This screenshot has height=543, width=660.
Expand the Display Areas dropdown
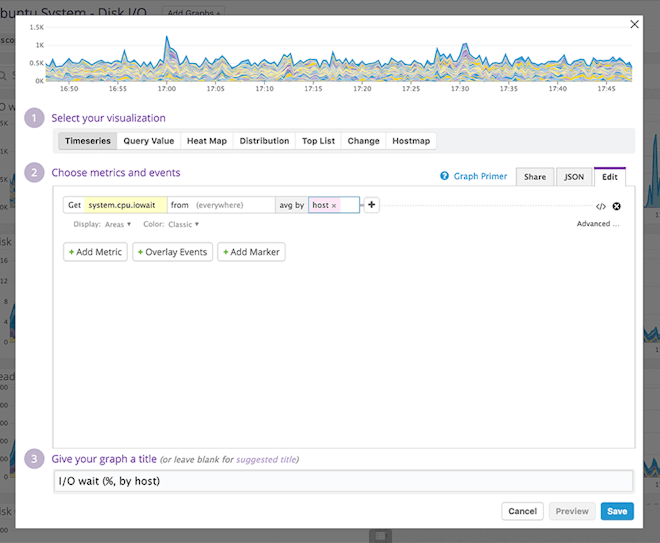pyautogui.click(x=118, y=224)
